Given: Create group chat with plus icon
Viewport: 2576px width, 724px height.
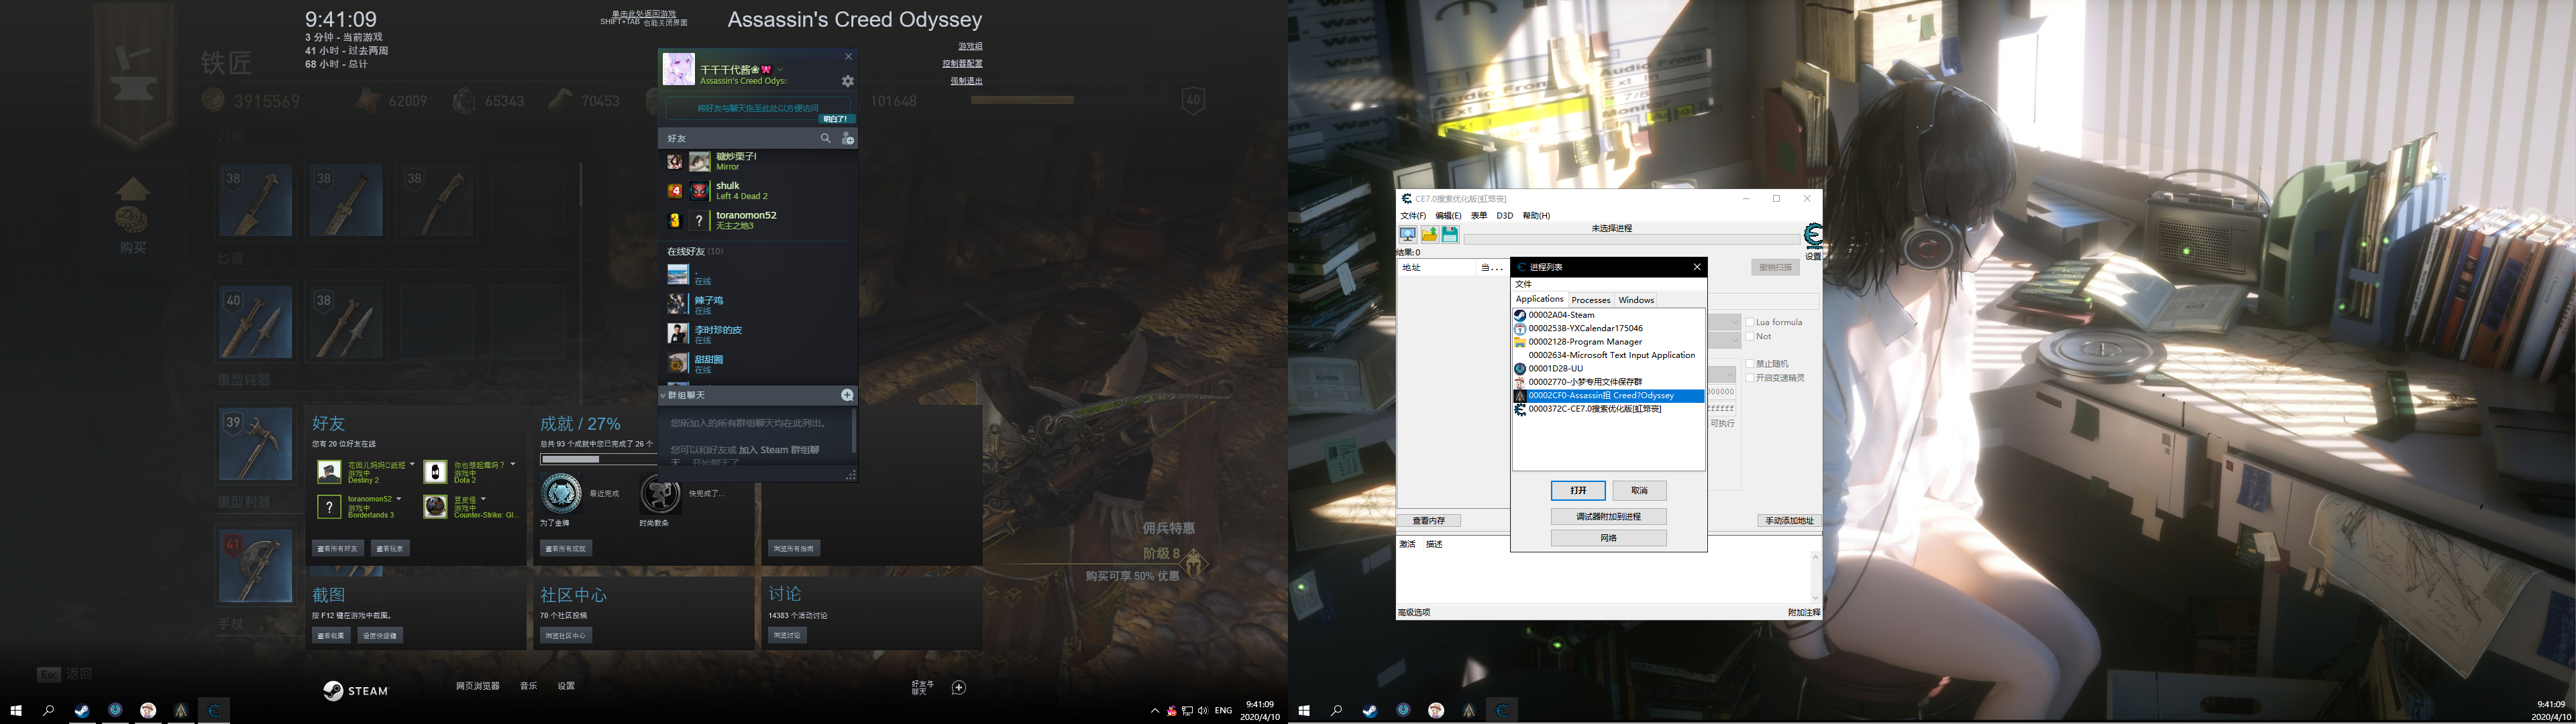Looking at the screenshot, I should pyautogui.click(x=847, y=395).
